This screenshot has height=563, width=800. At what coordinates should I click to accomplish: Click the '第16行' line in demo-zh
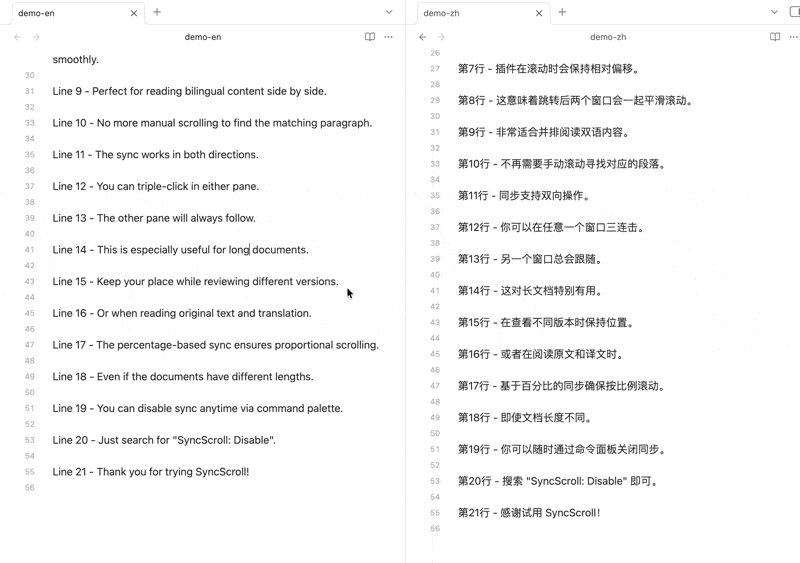(x=541, y=354)
